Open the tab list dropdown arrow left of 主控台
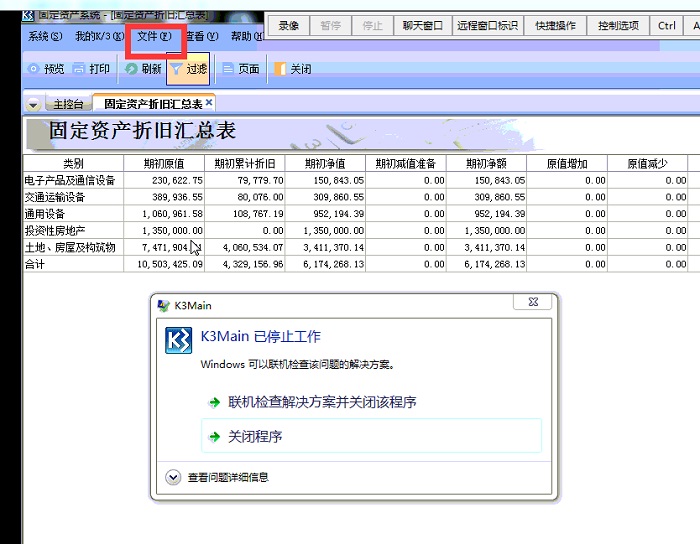The height and width of the screenshot is (544, 700). coord(33,104)
